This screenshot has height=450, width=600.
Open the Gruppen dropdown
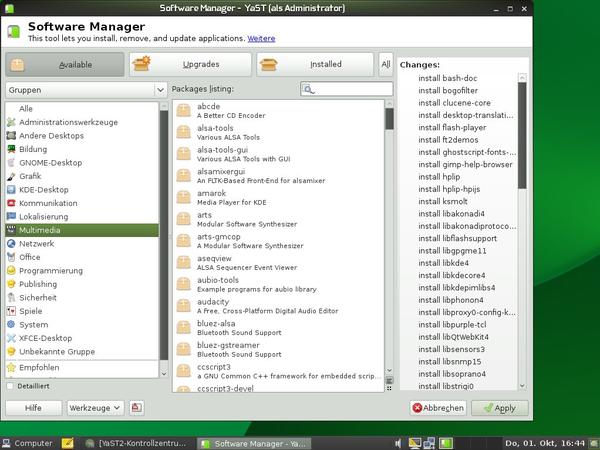(86, 90)
